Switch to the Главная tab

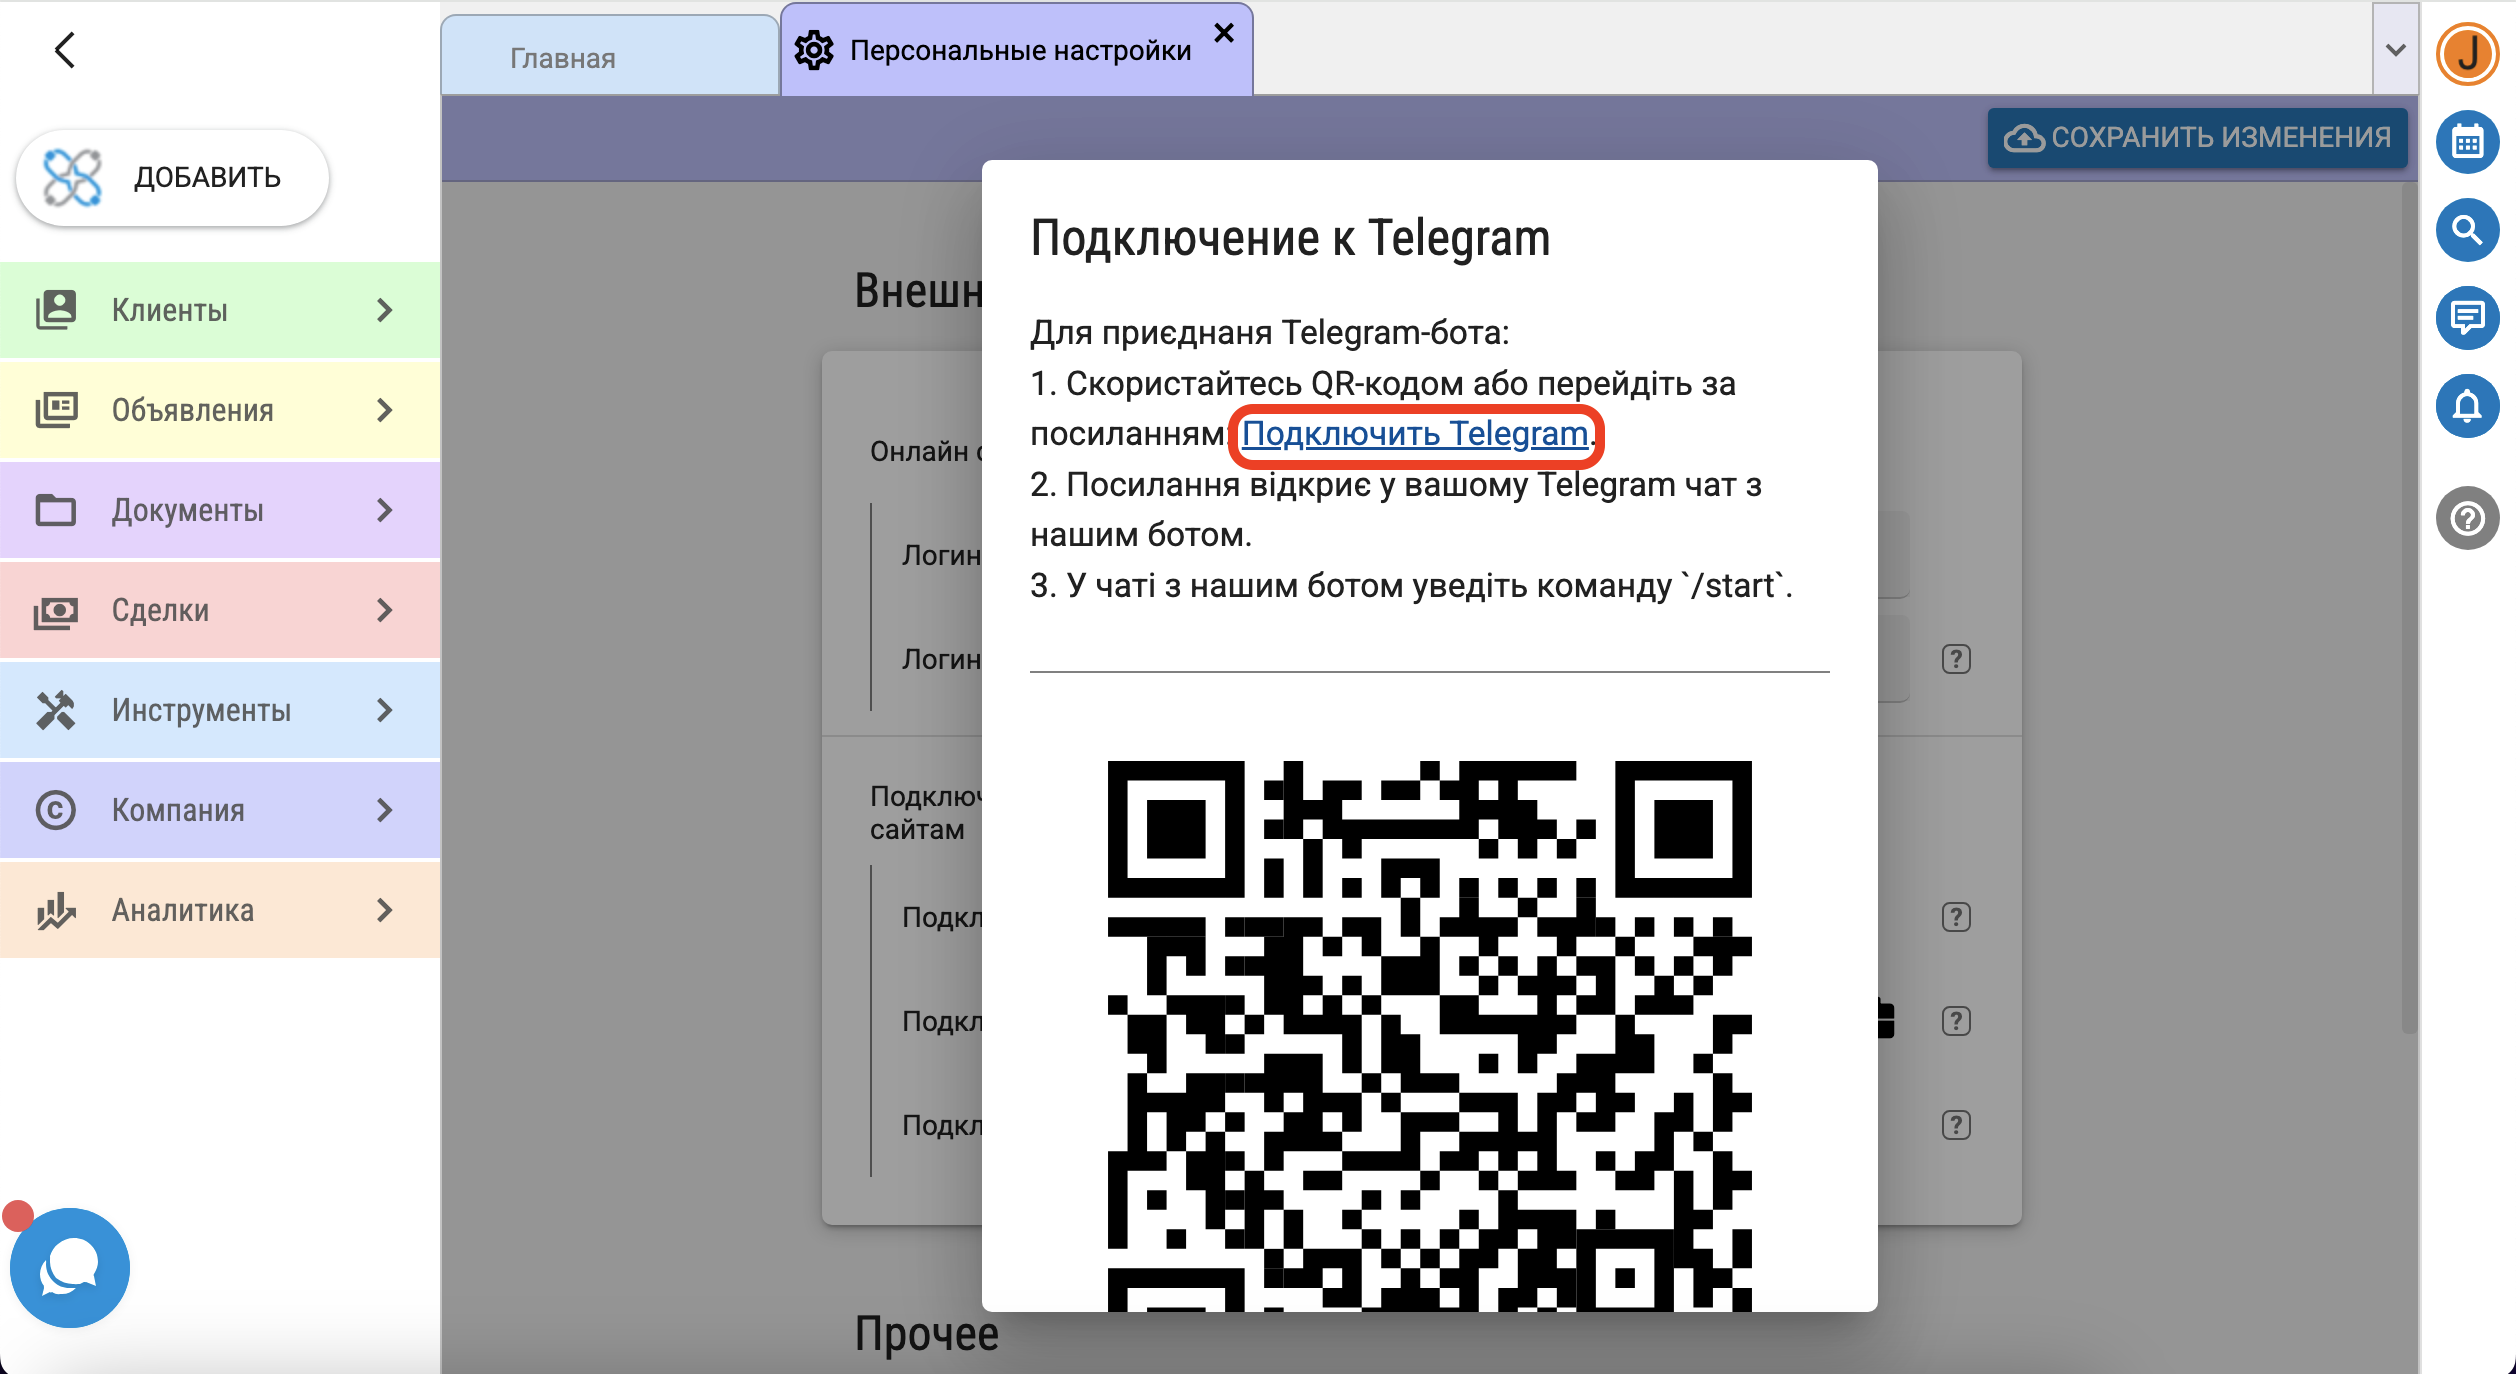coord(563,58)
